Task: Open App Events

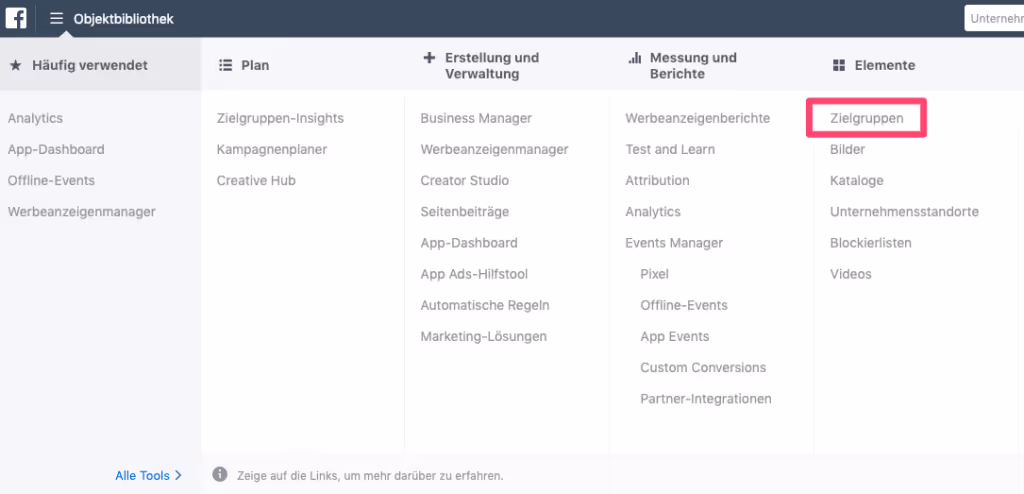Action: pyautogui.click(x=675, y=337)
